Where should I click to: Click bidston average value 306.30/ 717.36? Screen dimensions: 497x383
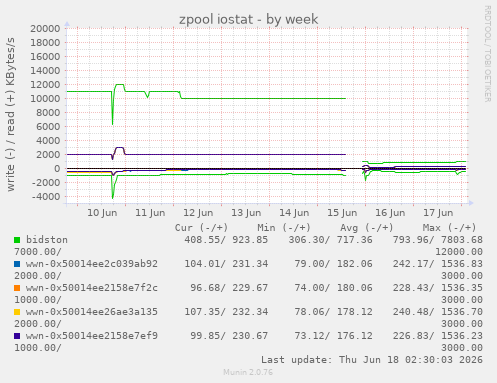coord(331,240)
